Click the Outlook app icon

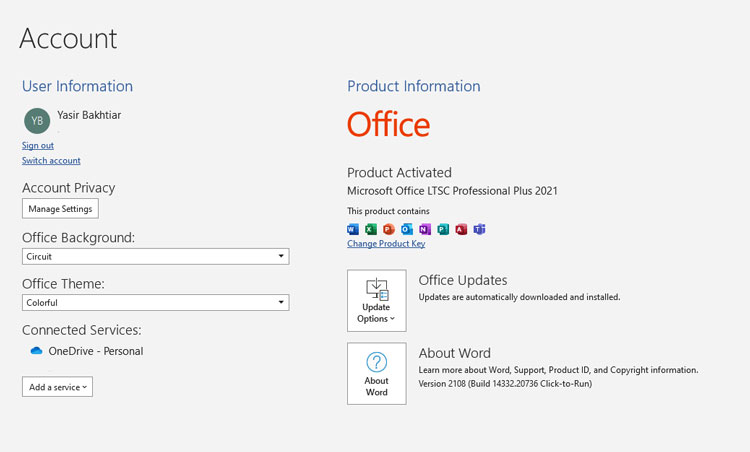407,229
